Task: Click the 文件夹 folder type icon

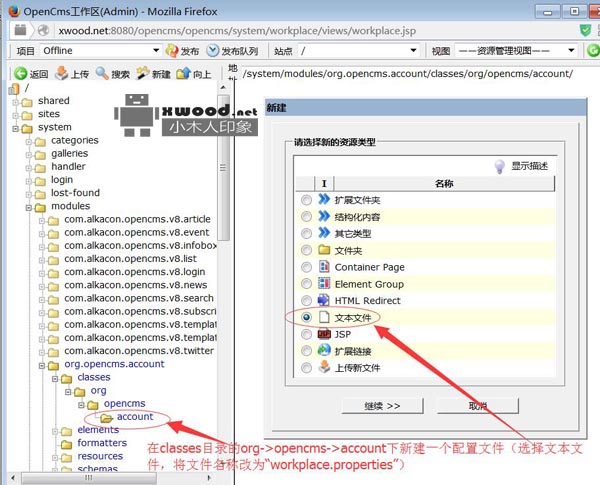Action: [324, 250]
